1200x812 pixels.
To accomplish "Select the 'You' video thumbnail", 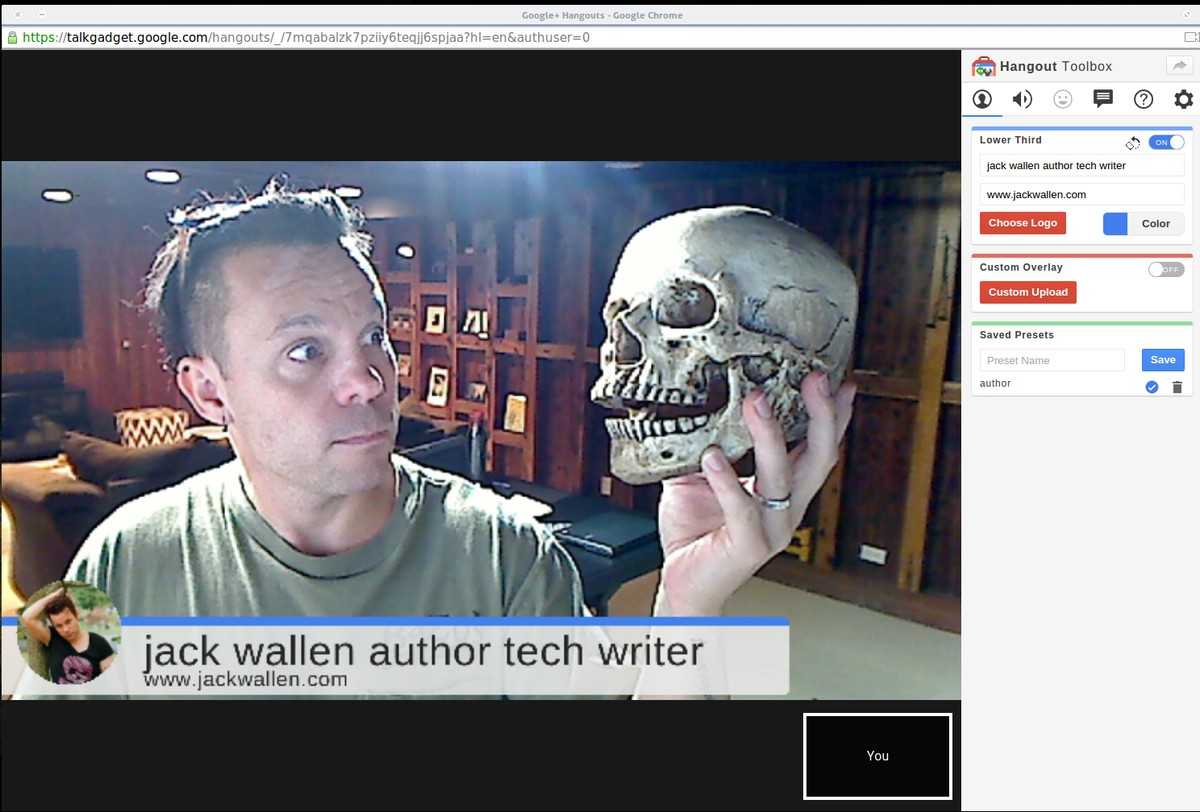I will (877, 756).
